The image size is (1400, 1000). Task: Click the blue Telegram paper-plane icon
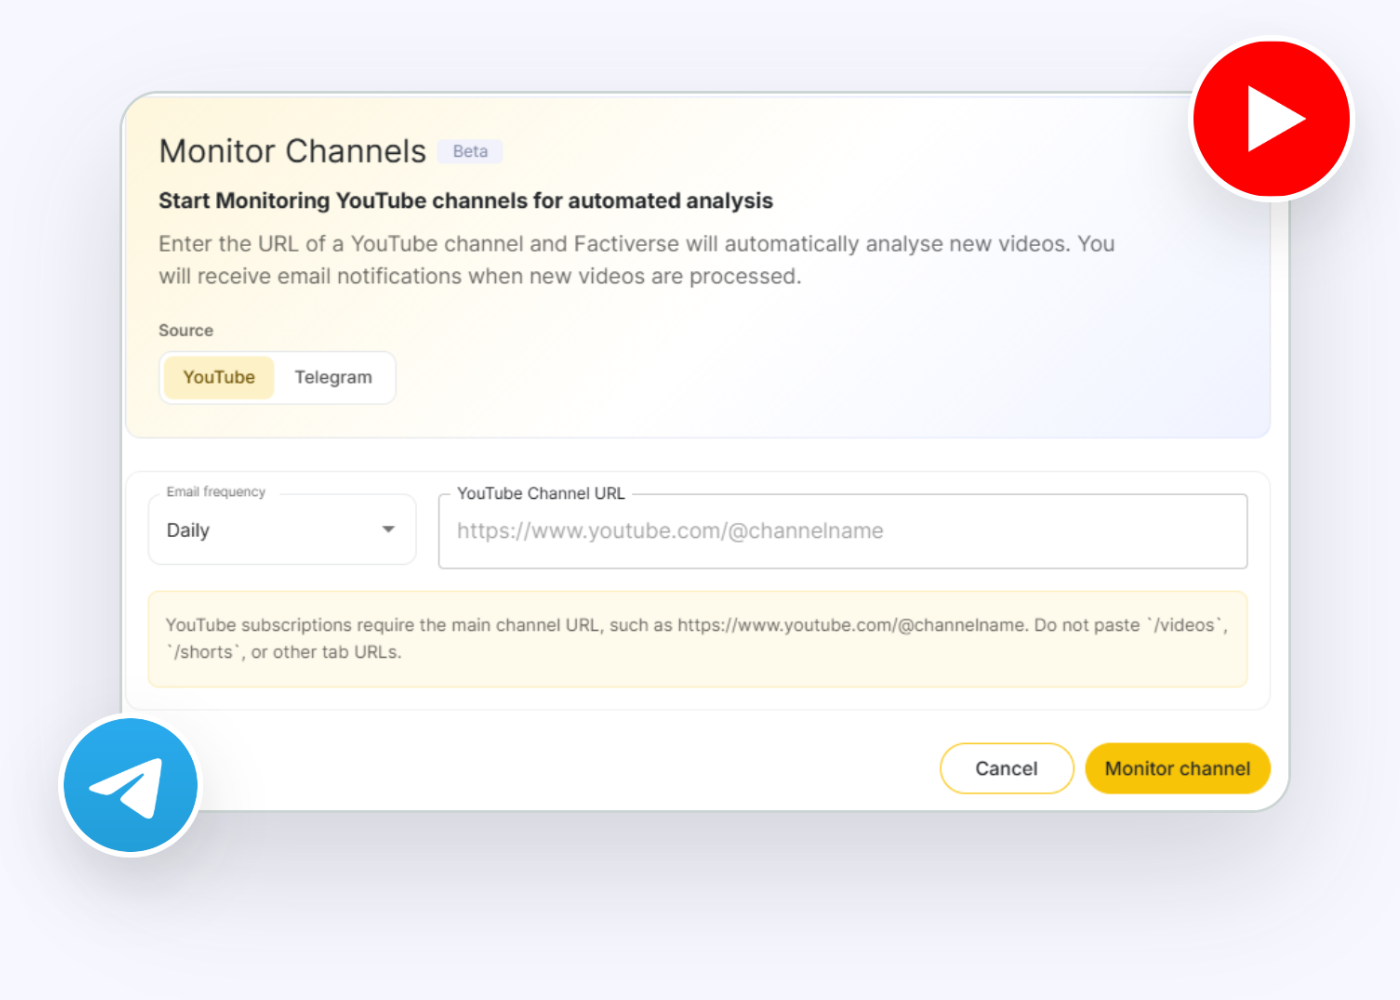pyautogui.click(x=130, y=785)
